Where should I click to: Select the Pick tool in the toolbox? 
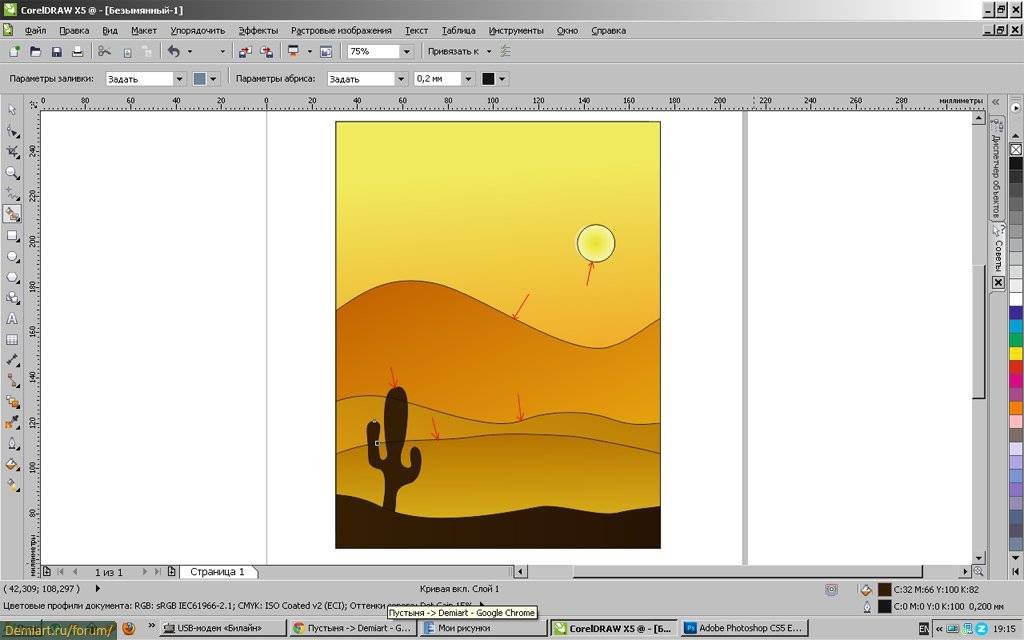coord(12,110)
